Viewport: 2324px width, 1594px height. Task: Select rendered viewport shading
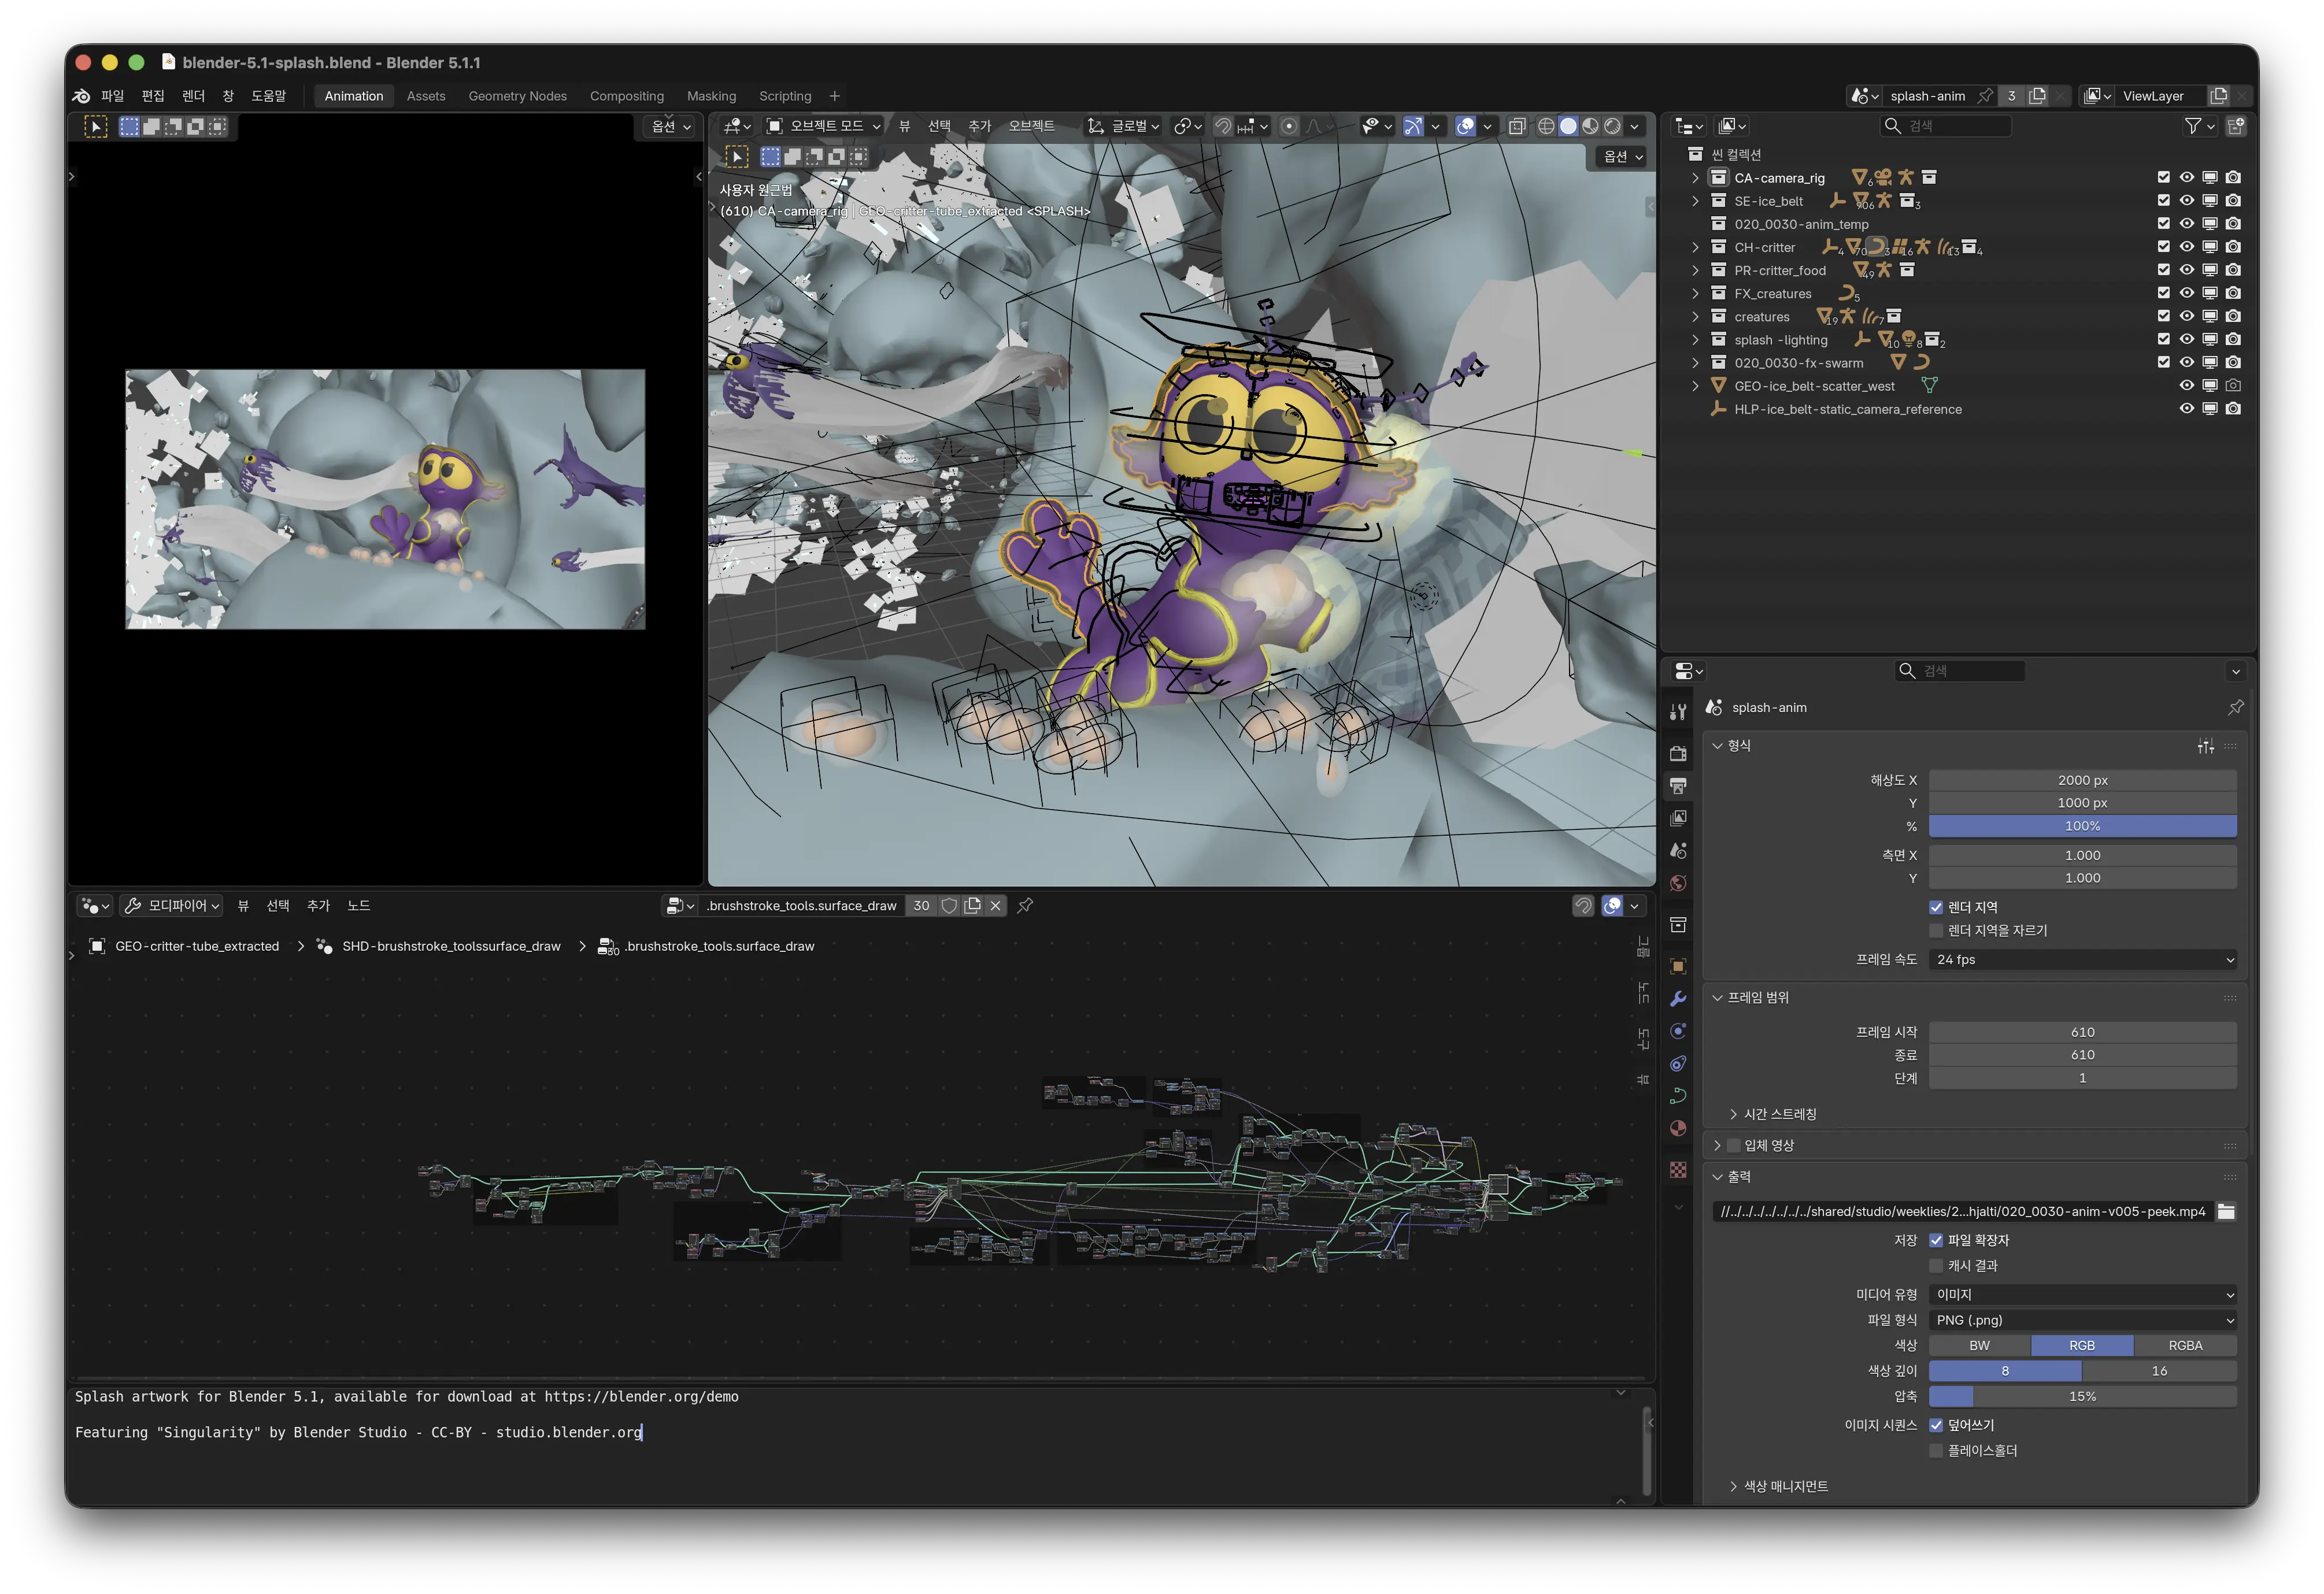click(1612, 126)
